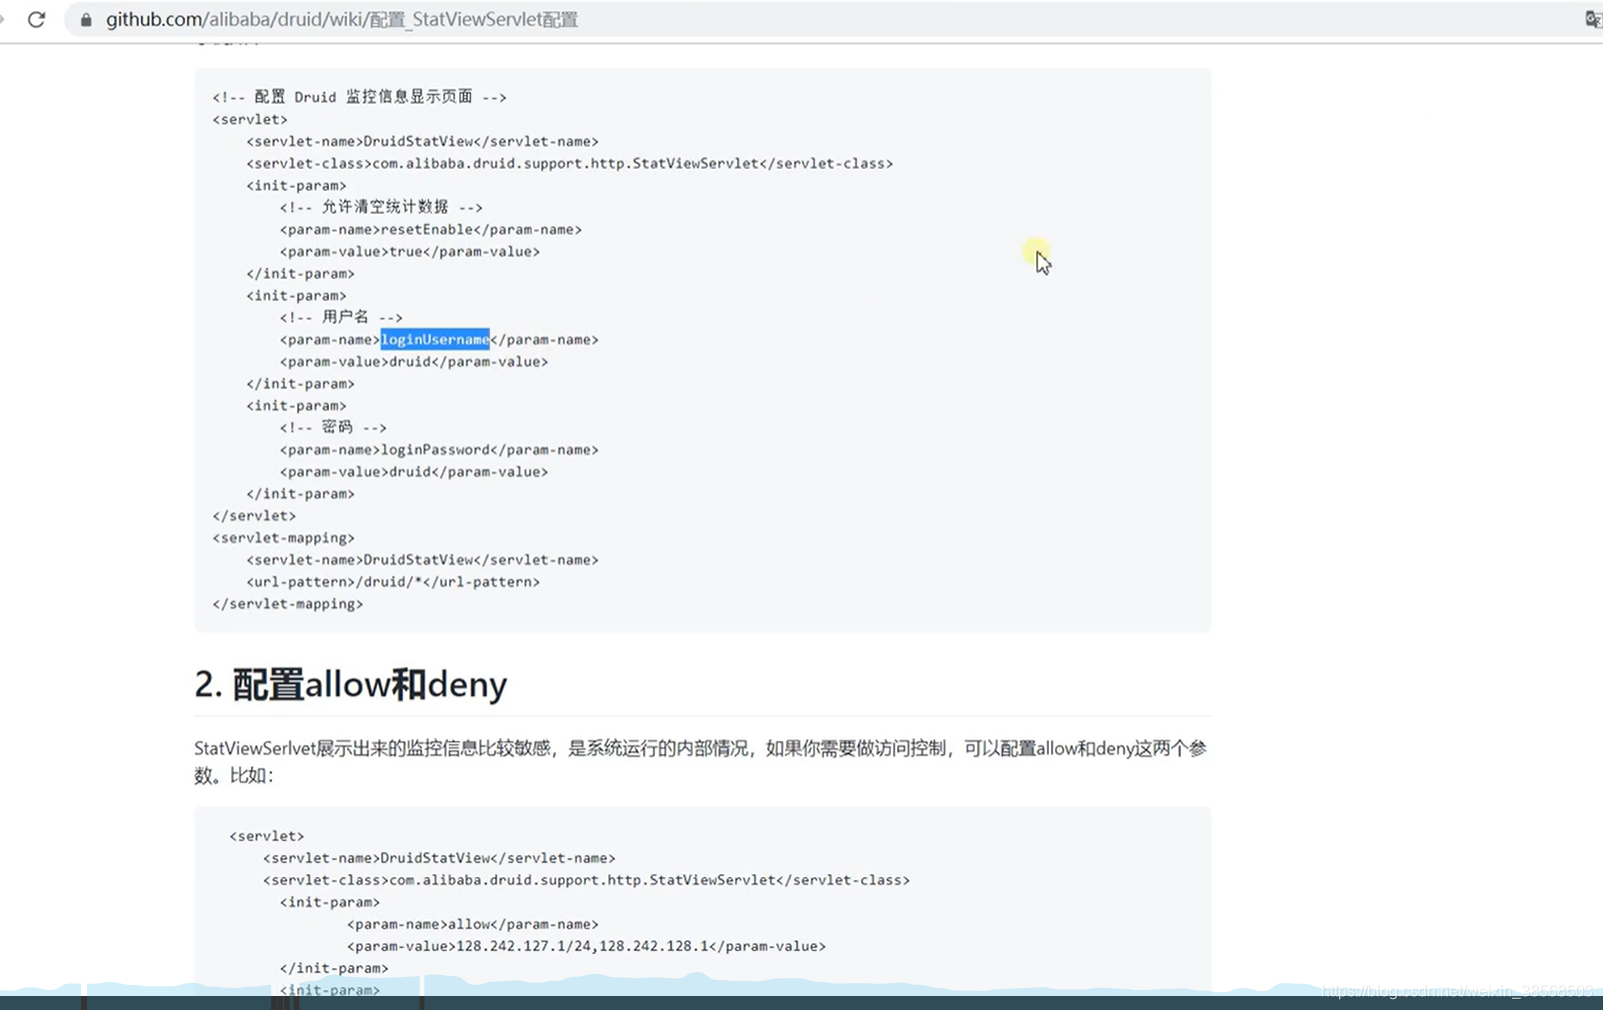The width and height of the screenshot is (1603, 1010).
Task: Click the '2. 配置allow和deny' heading
Action: 351,684
